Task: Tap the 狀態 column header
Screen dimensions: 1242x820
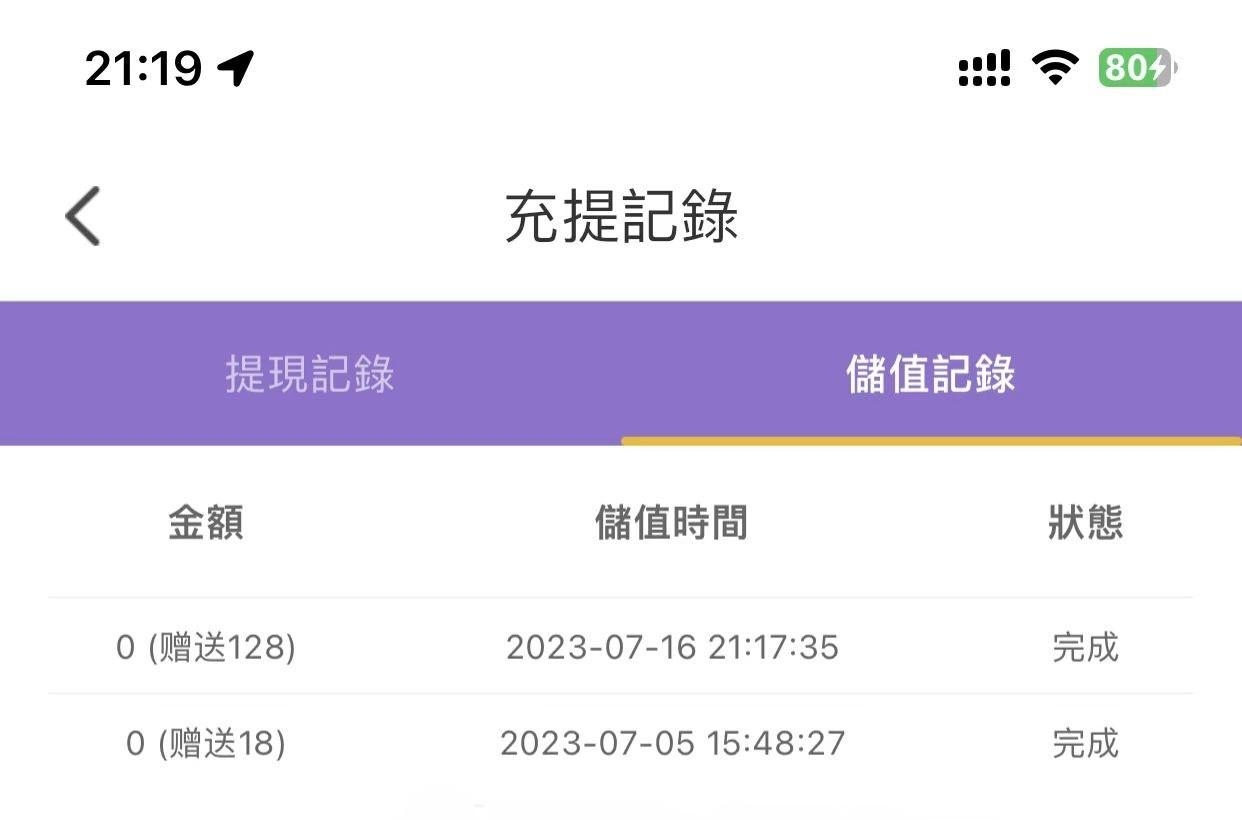Action: coord(1085,522)
